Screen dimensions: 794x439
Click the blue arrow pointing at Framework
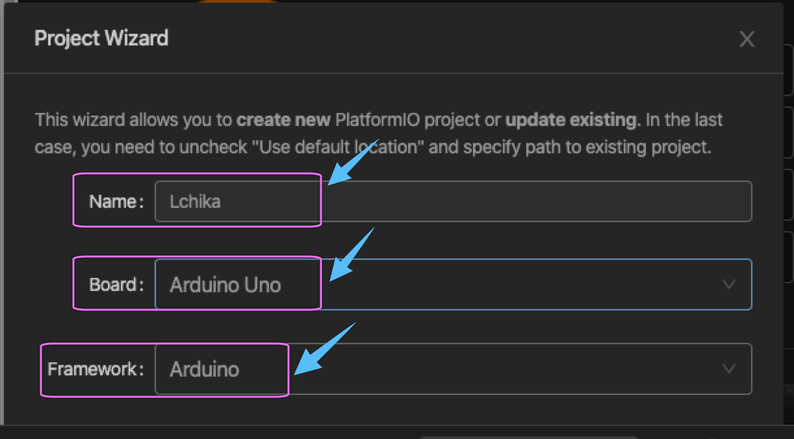click(324, 349)
